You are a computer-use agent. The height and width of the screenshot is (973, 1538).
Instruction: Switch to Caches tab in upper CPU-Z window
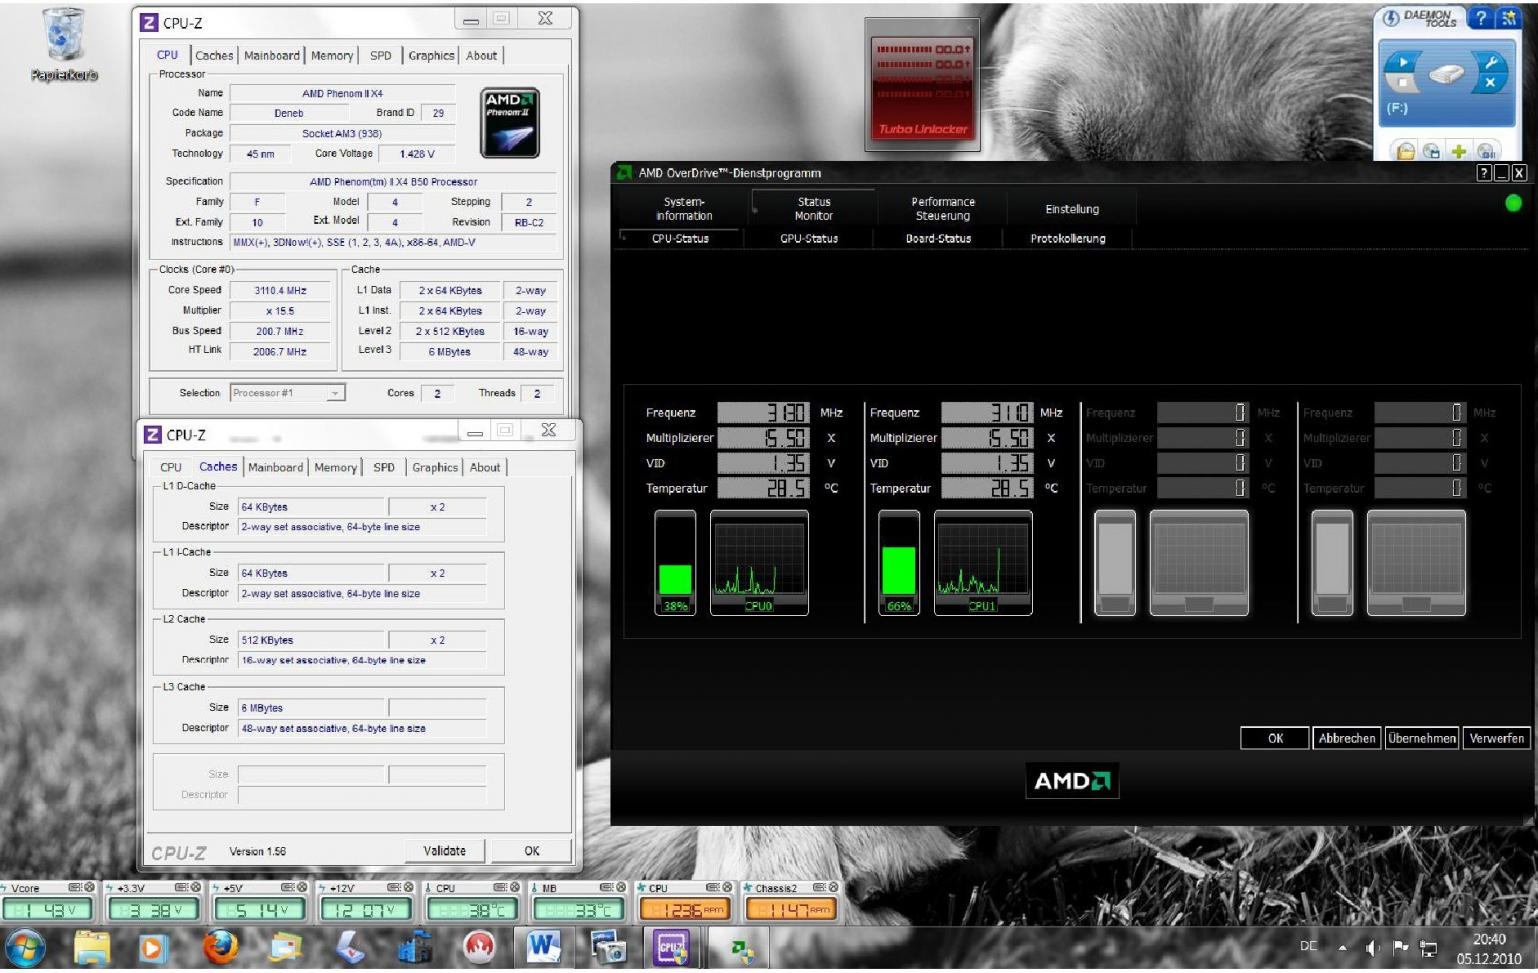[x=214, y=56]
